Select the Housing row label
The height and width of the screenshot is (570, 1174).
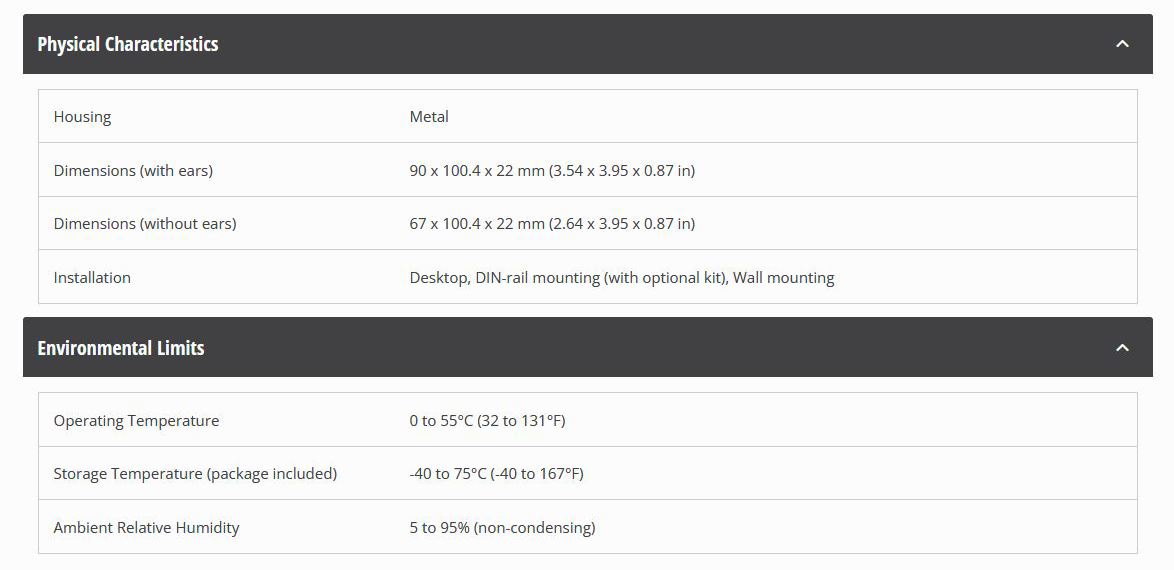pyautogui.click(x=82, y=117)
